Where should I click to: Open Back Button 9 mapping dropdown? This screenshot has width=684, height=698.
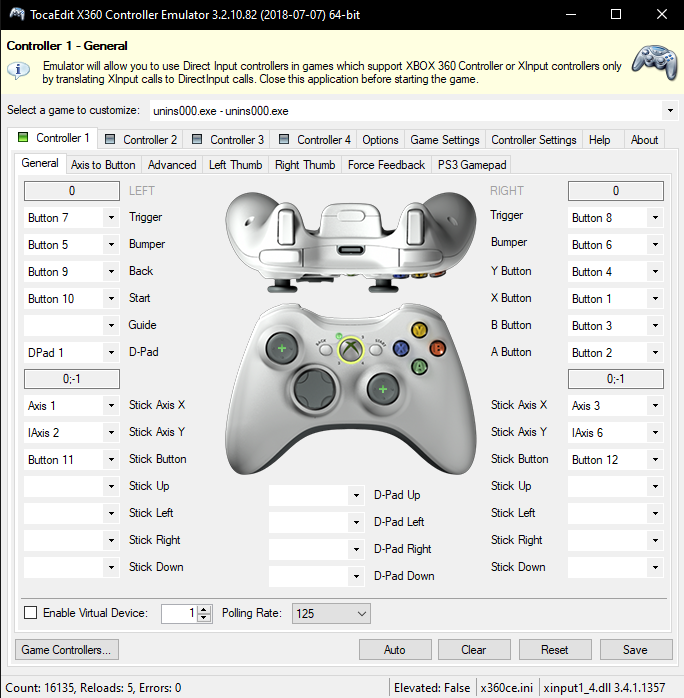pos(111,272)
